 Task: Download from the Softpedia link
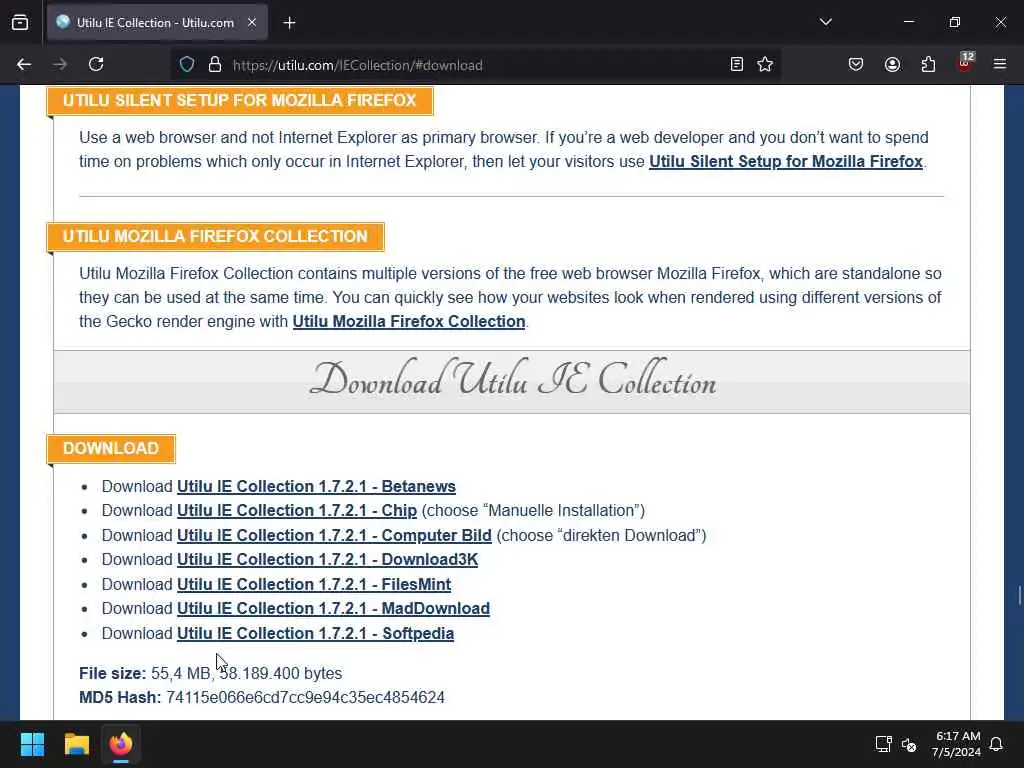(315, 633)
